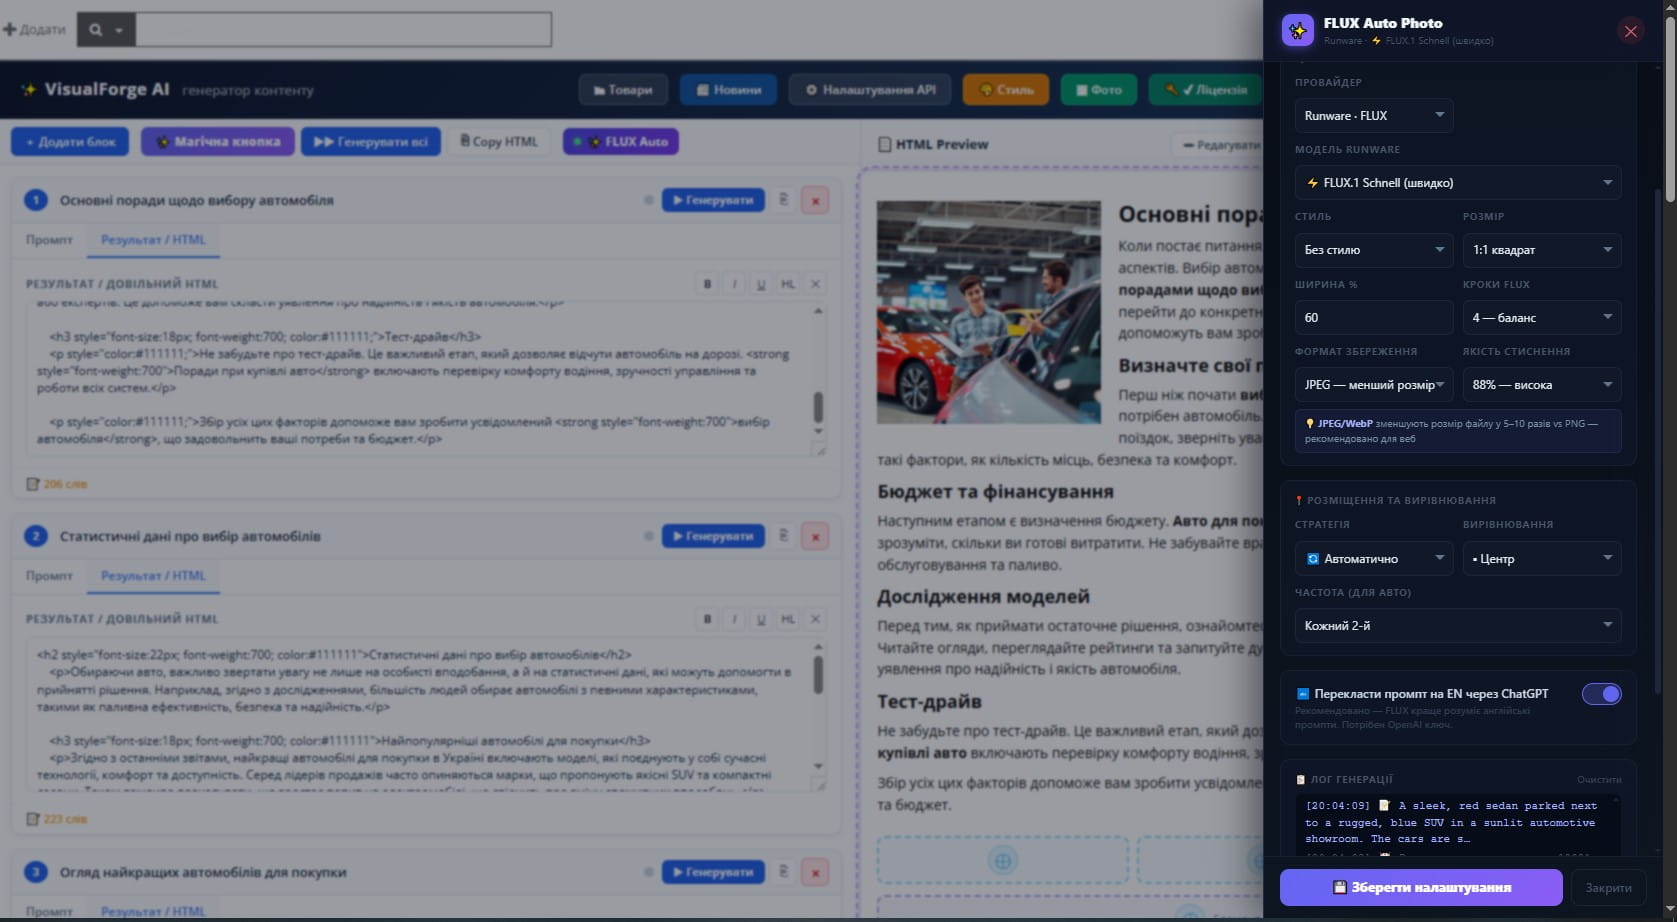
Task: Click the Додати plus button in the top bar
Action: pyautogui.click(x=35, y=30)
